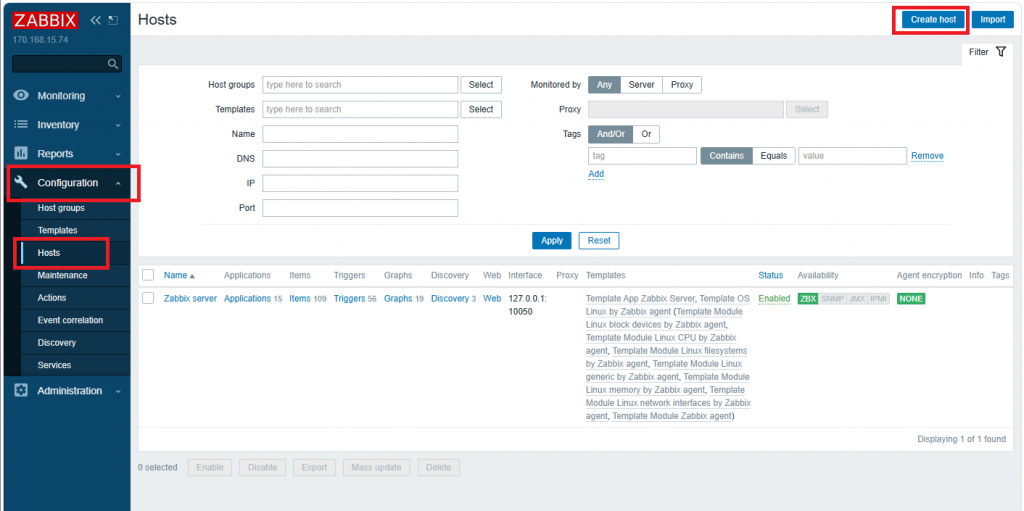This screenshot has width=1024, height=511.
Task: Click the Administration gear icon
Action: 21,391
